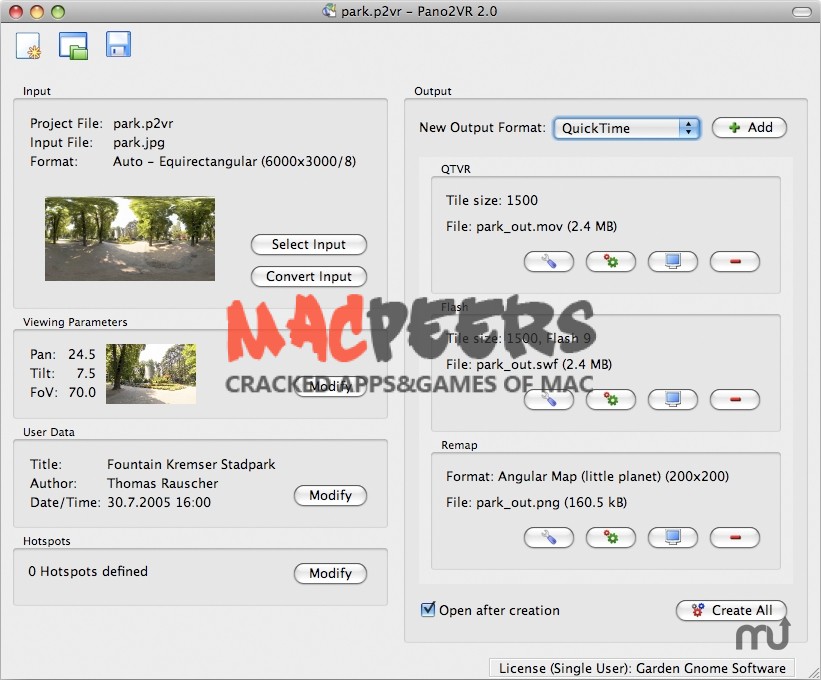Modify the User Data
821x680 pixels.
(x=330, y=495)
